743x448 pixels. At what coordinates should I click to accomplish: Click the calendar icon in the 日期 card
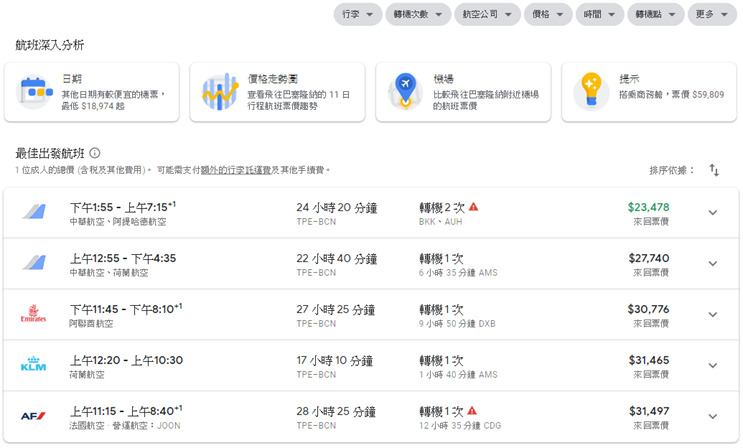coord(35,92)
